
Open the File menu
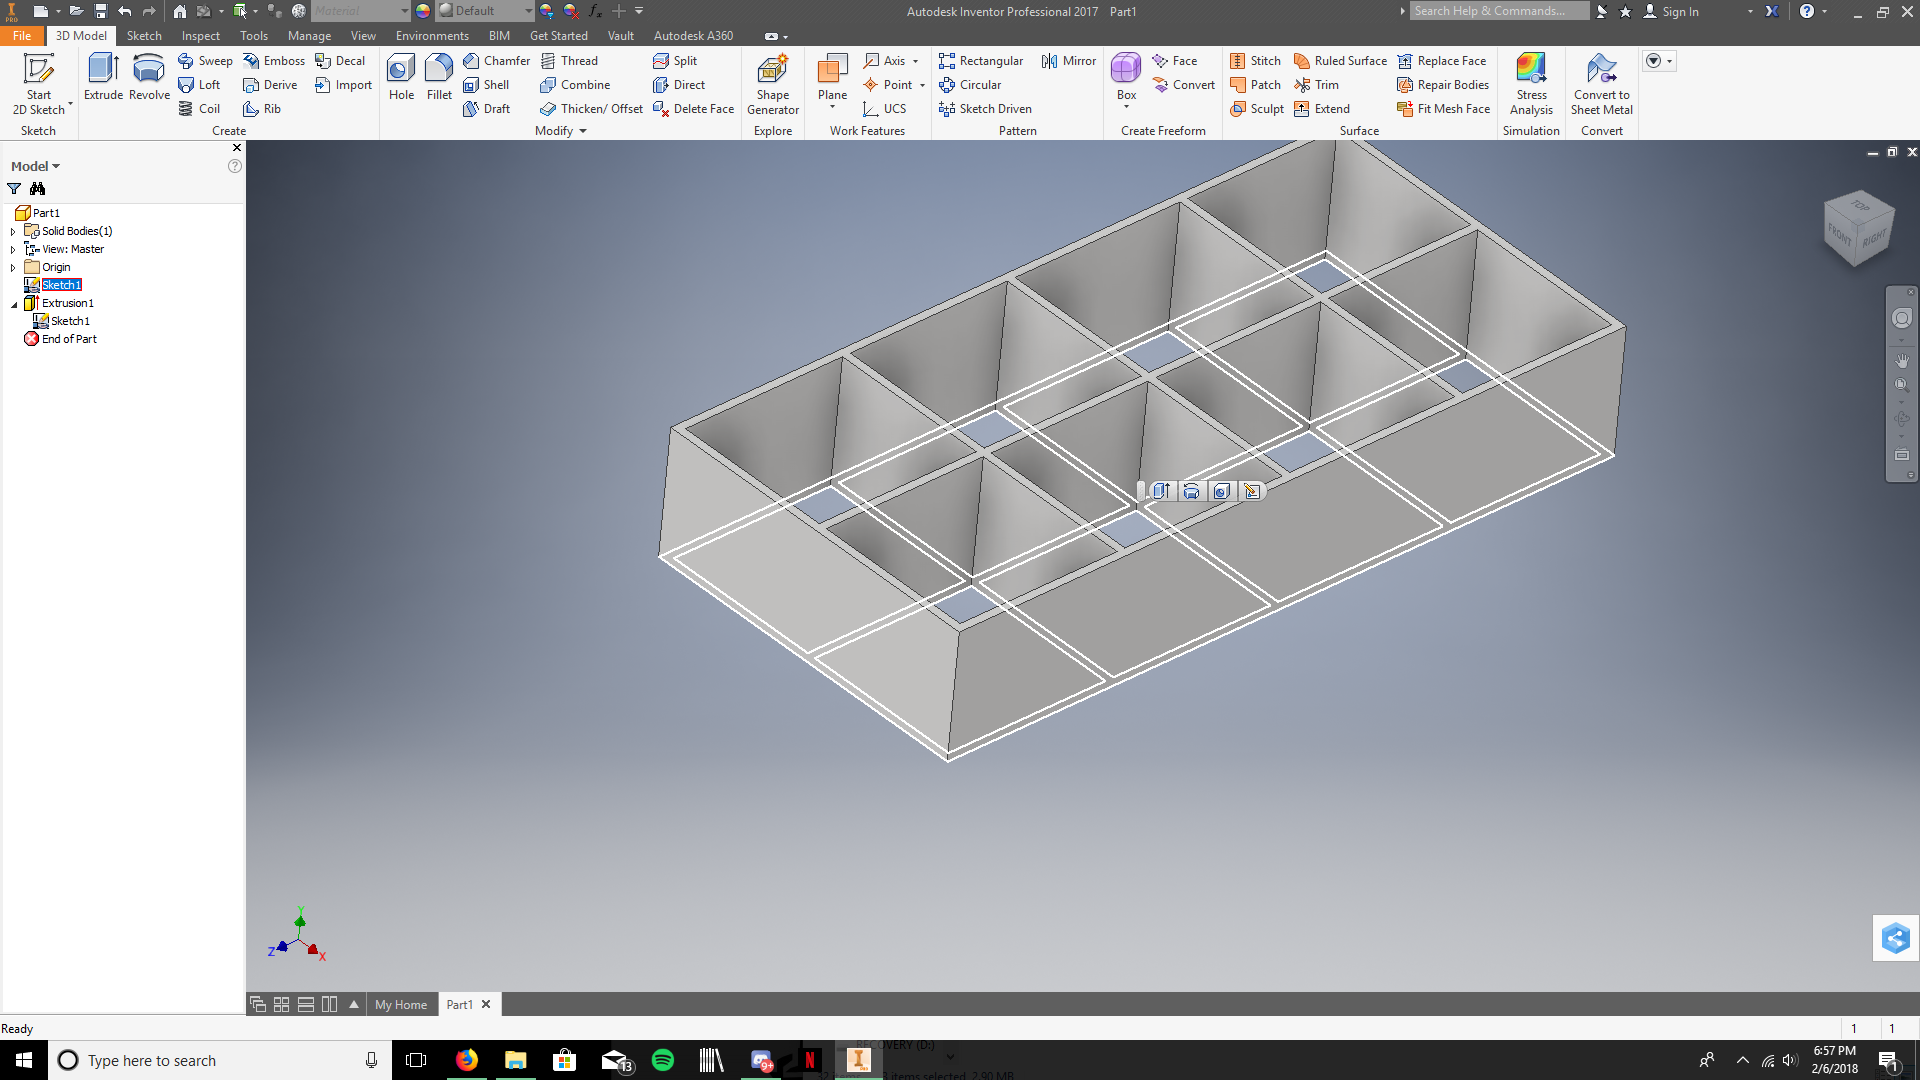pos(22,36)
